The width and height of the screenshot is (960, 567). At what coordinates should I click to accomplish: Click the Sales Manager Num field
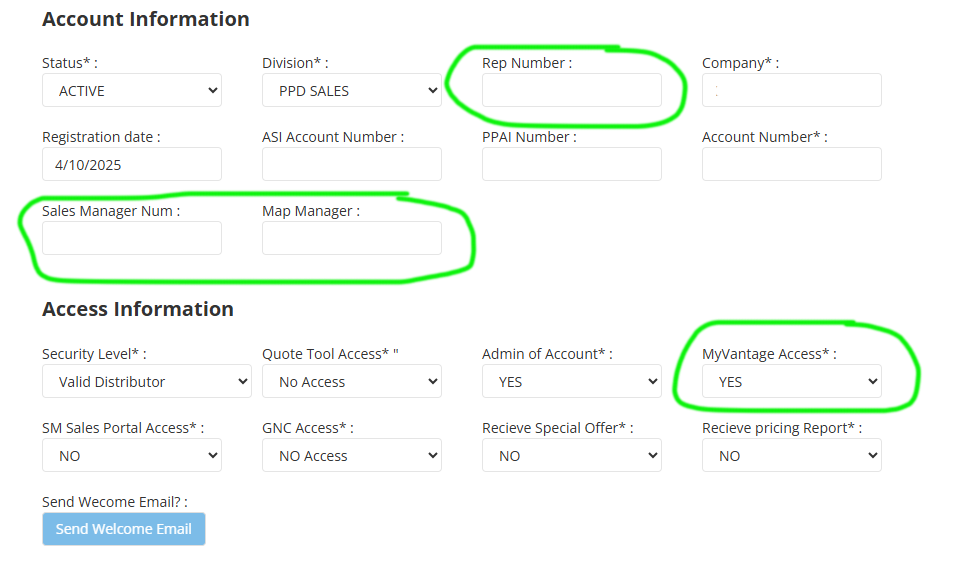pyautogui.click(x=131, y=238)
